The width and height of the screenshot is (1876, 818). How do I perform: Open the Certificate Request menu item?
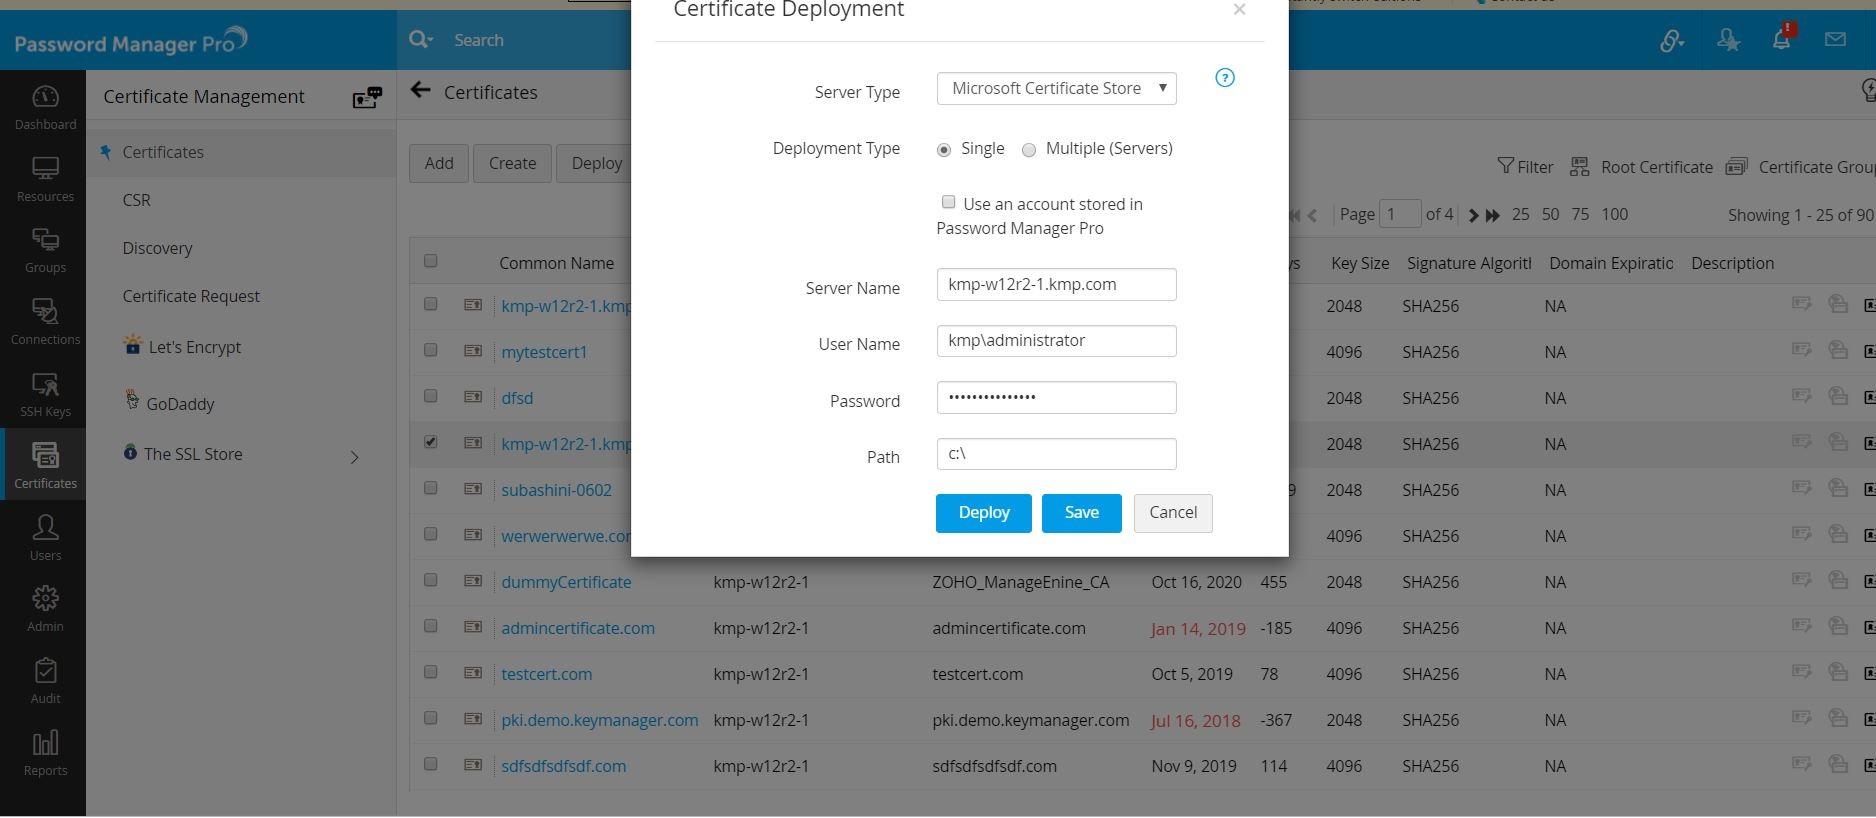tap(191, 296)
